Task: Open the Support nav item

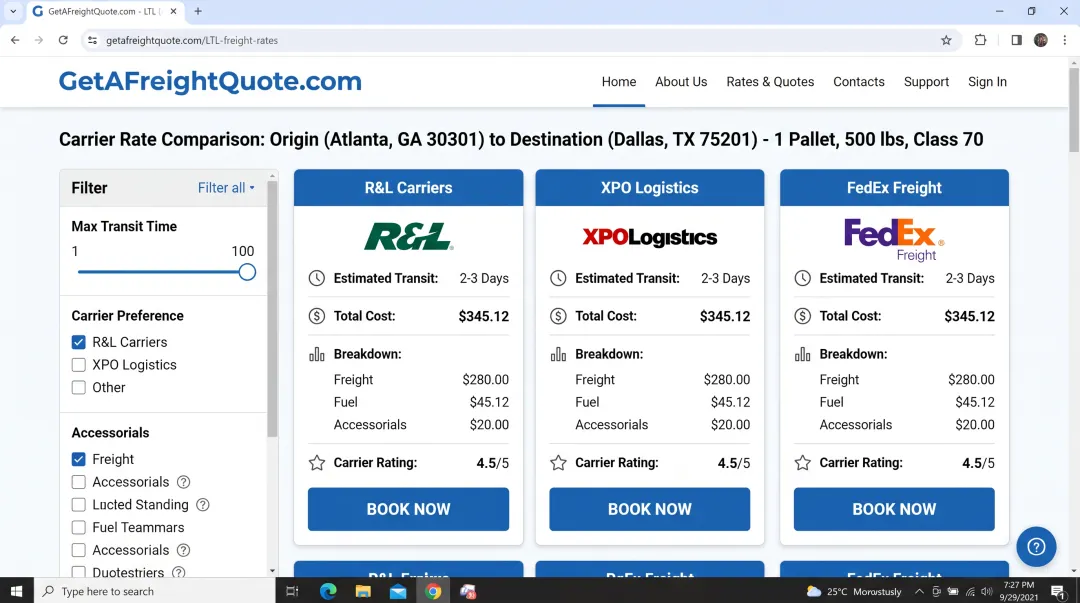Action: click(926, 82)
